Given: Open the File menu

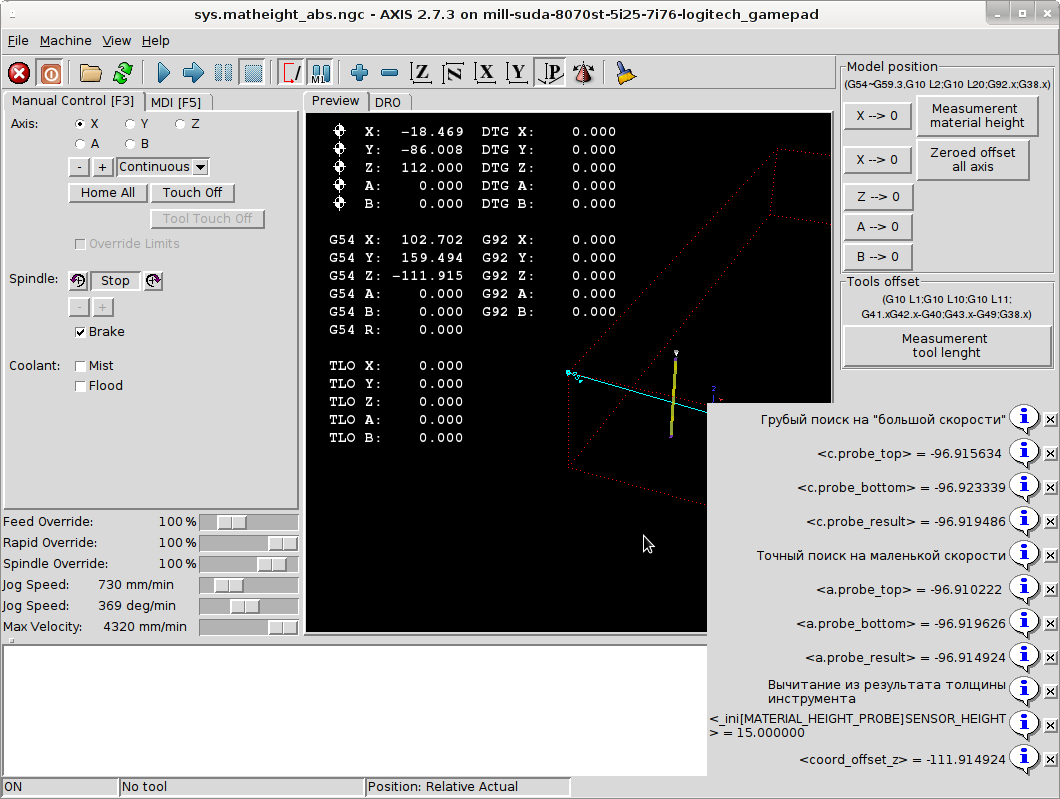Looking at the screenshot, I should coord(18,41).
